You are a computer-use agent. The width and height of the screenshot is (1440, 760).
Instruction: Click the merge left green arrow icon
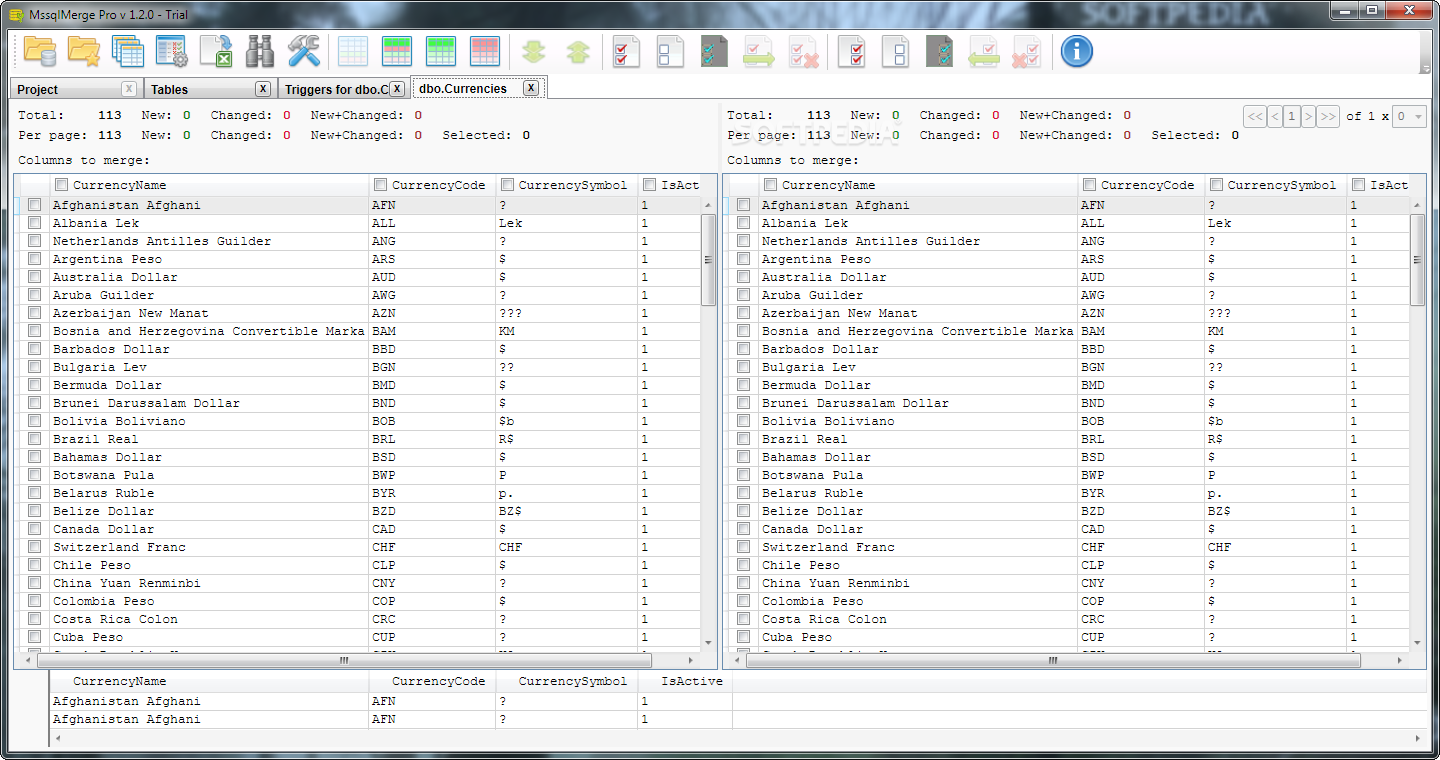click(x=984, y=51)
